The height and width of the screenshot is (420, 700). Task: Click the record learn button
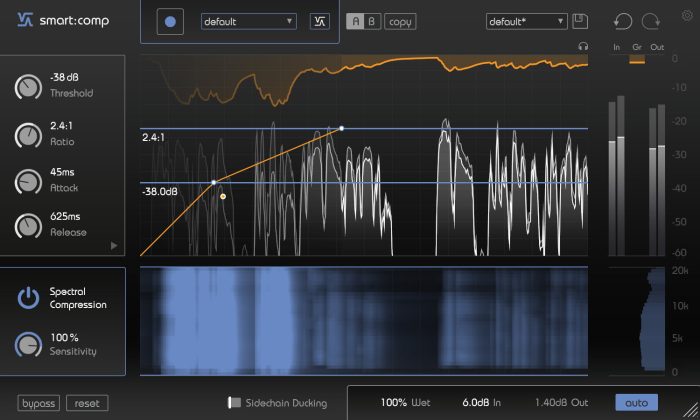(170, 21)
